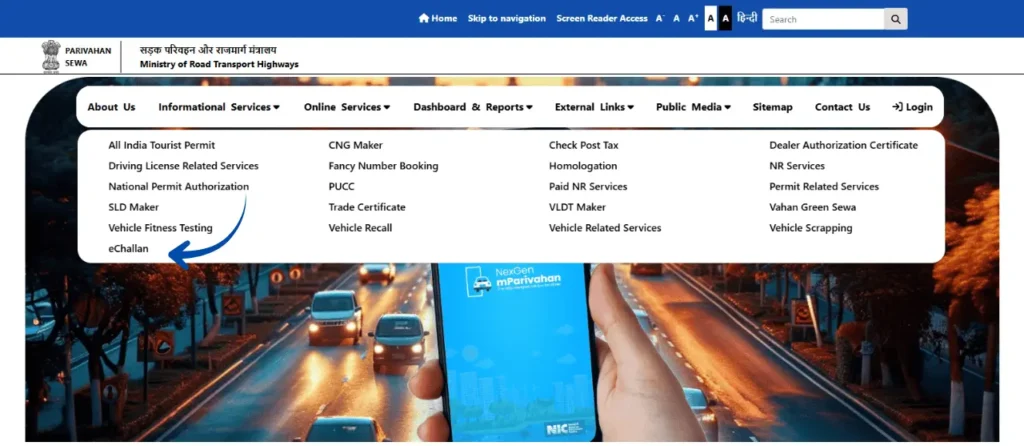Screen dimensions: 1024x446
Task: Expand the Dashboard & Reports dropdown
Action: [472, 107]
